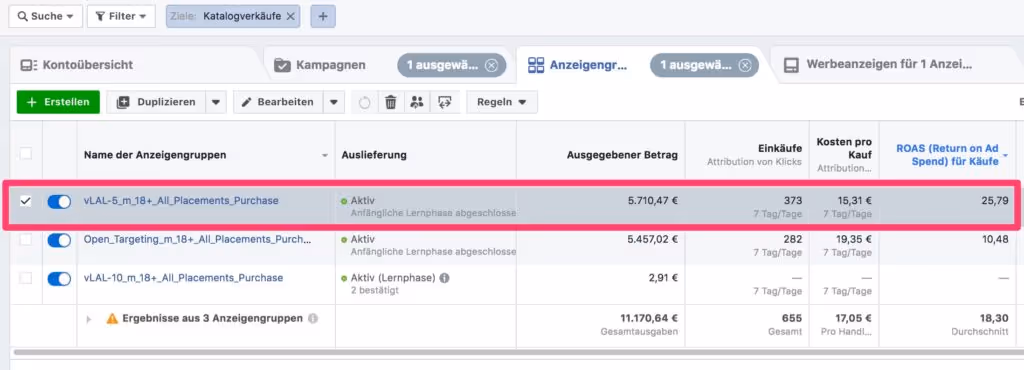The width and height of the screenshot is (1024, 370).
Task: Toggle the select-all header checkbox
Action: click(x=25, y=153)
